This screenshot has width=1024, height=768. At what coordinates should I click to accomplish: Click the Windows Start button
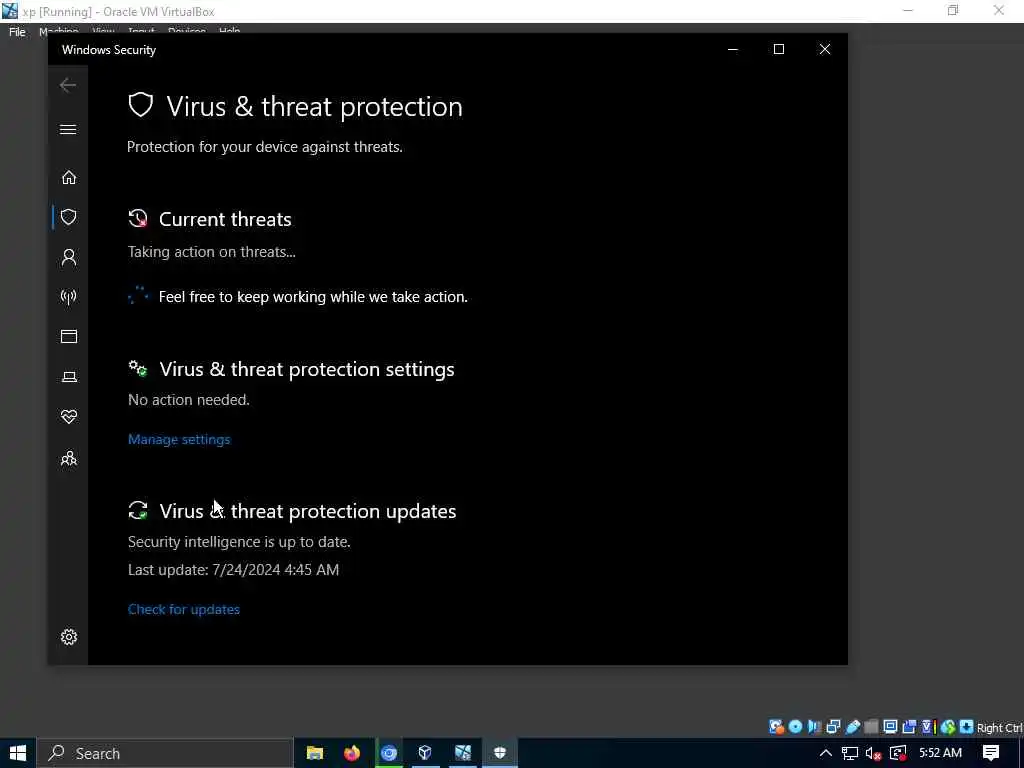coord(18,753)
